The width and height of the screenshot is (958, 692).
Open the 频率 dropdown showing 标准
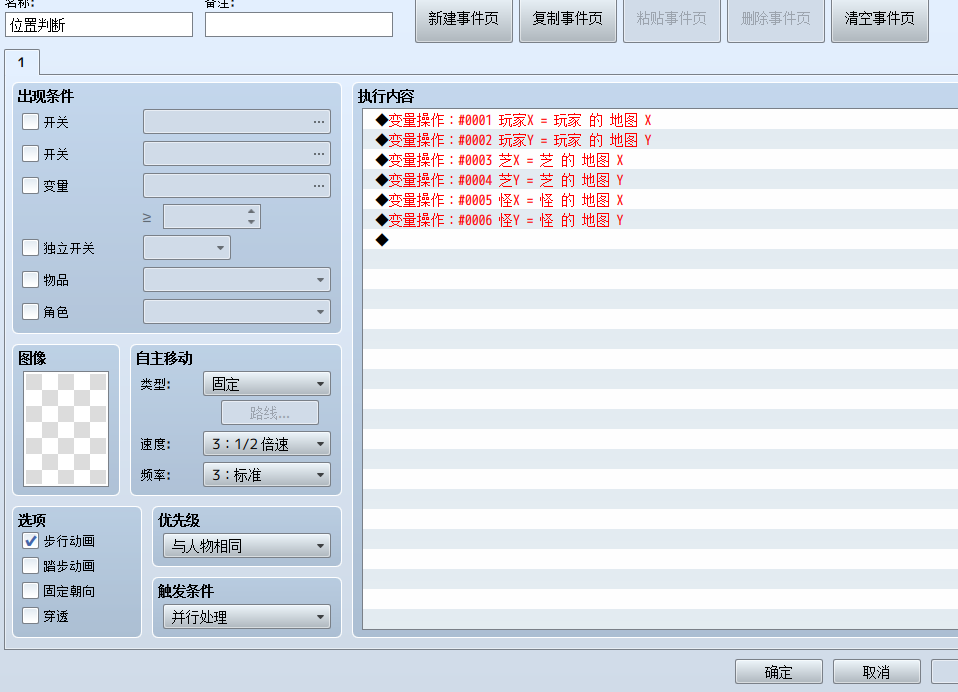click(267, 475)
